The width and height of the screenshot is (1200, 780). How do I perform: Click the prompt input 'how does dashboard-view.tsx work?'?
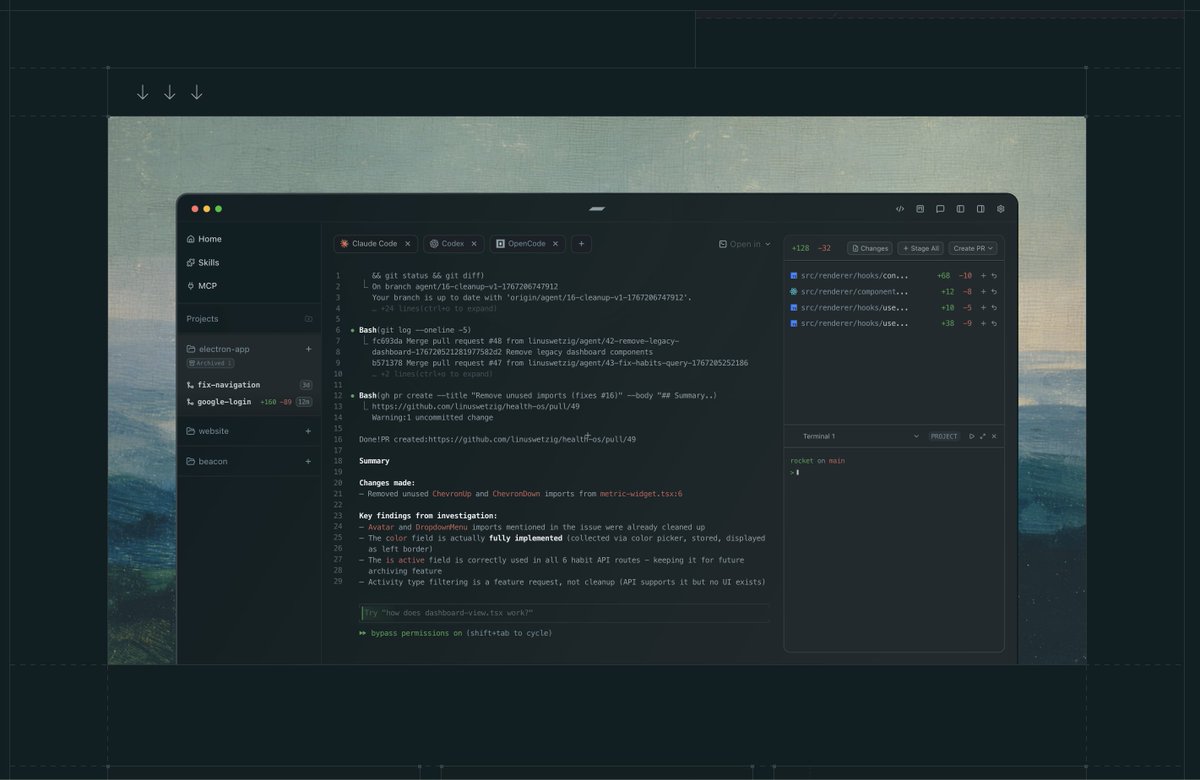565,613
